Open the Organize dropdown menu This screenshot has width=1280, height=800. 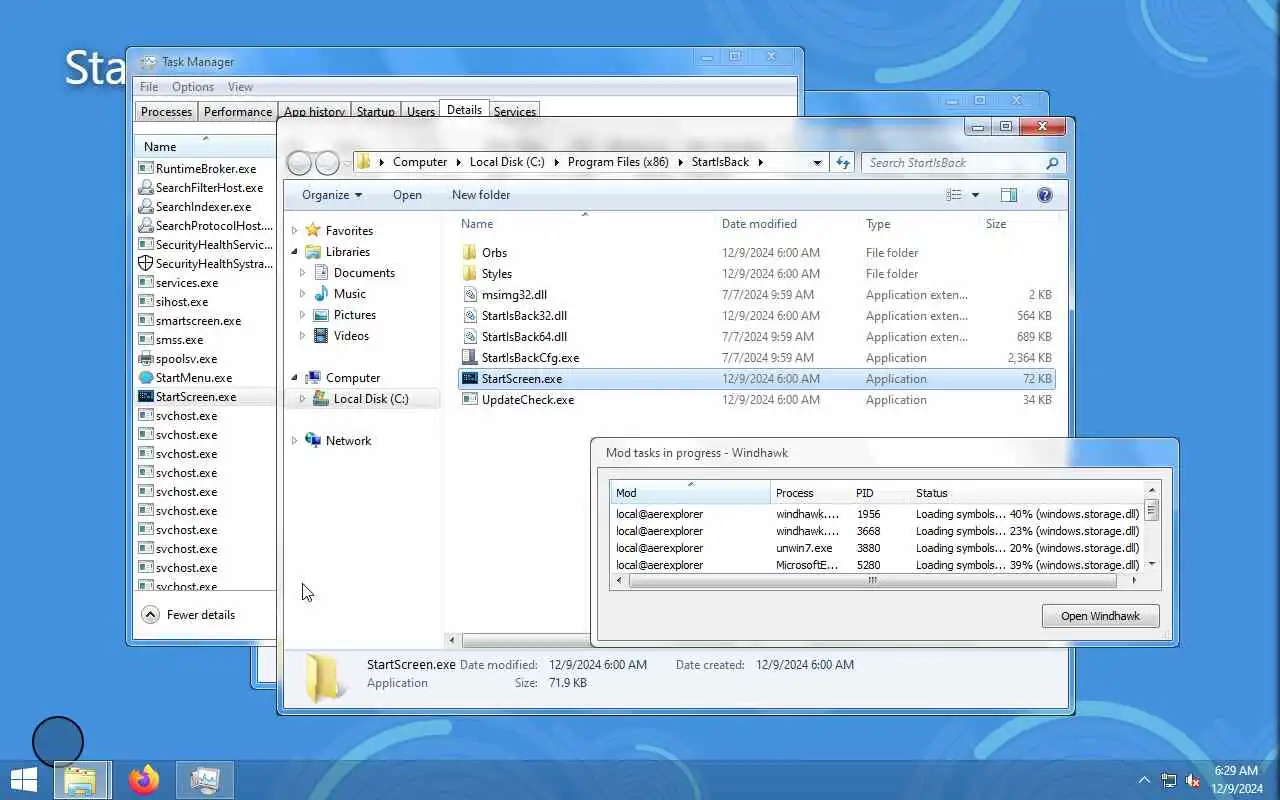pos(332,195)
